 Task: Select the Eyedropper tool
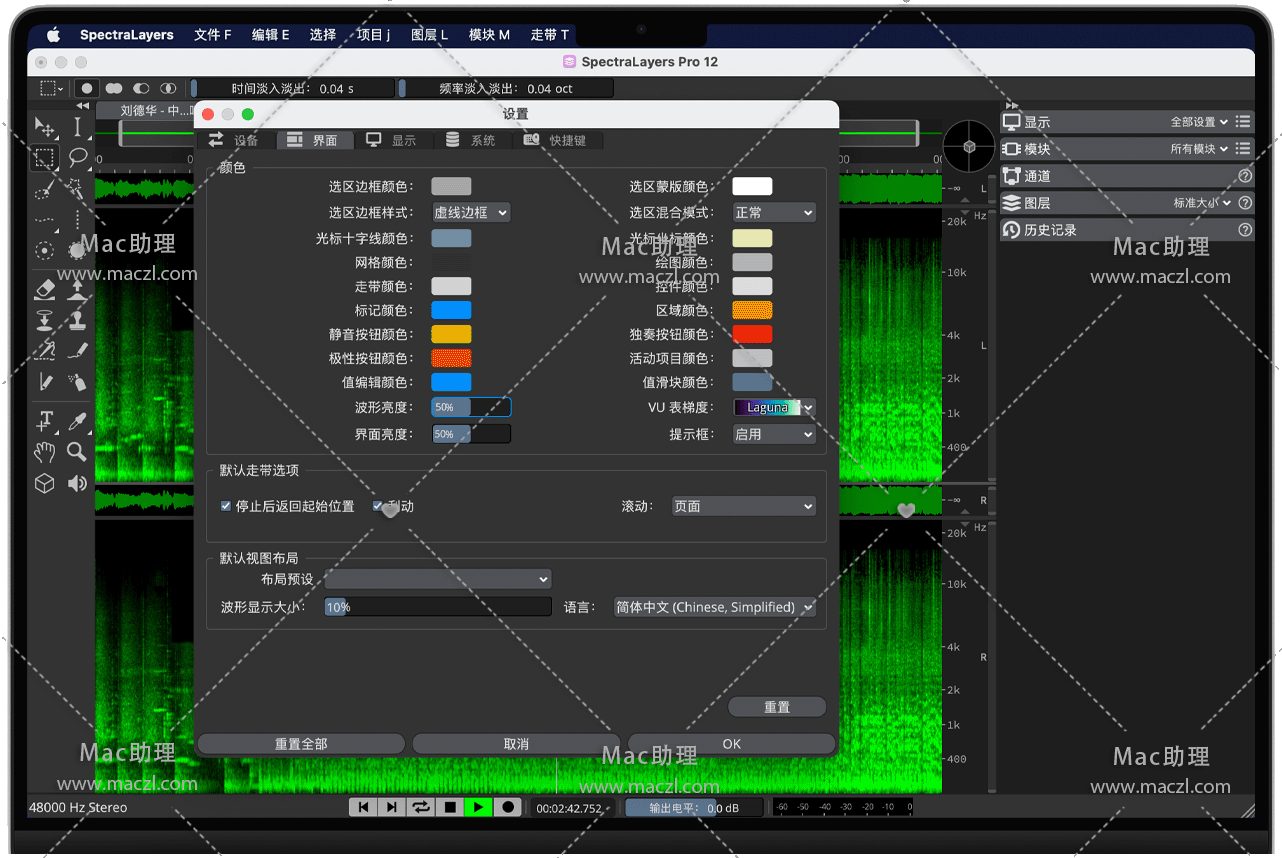pyautogui.click(x=77, y=420)
